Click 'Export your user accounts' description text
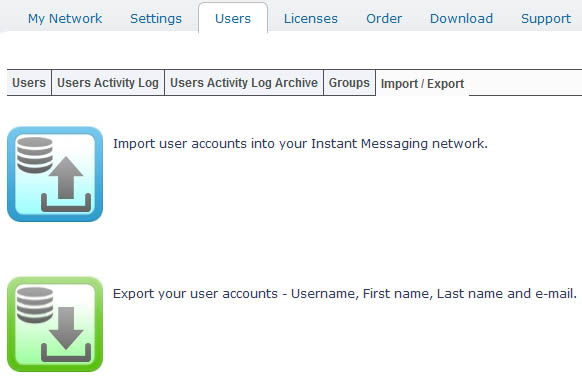 coord(345,294)
